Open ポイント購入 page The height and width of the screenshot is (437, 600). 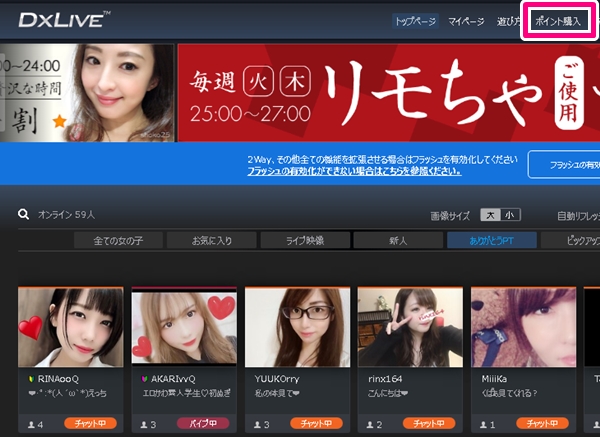[x=558, y=21]
